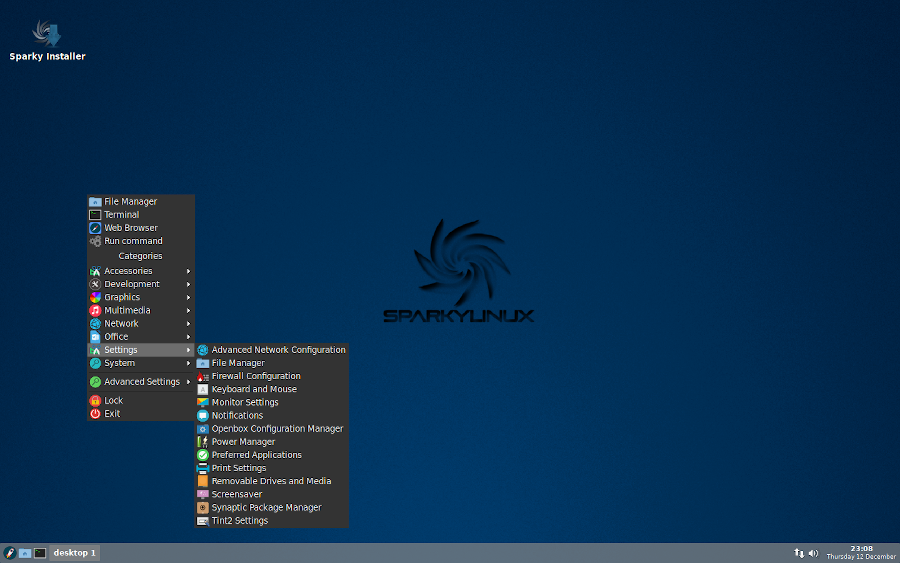Screen dimensions: 900x563
Task: Choose Lock from the menu
Action: (x=141, y=401)
